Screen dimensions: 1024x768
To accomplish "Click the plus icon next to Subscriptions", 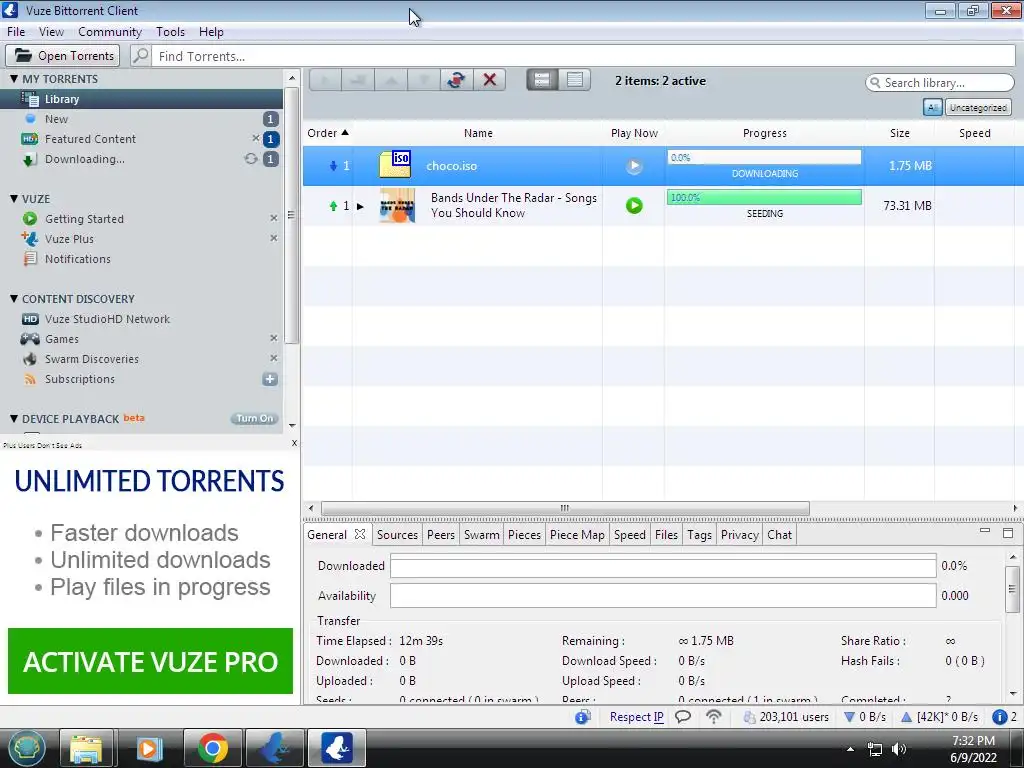I will coord(270,379).
